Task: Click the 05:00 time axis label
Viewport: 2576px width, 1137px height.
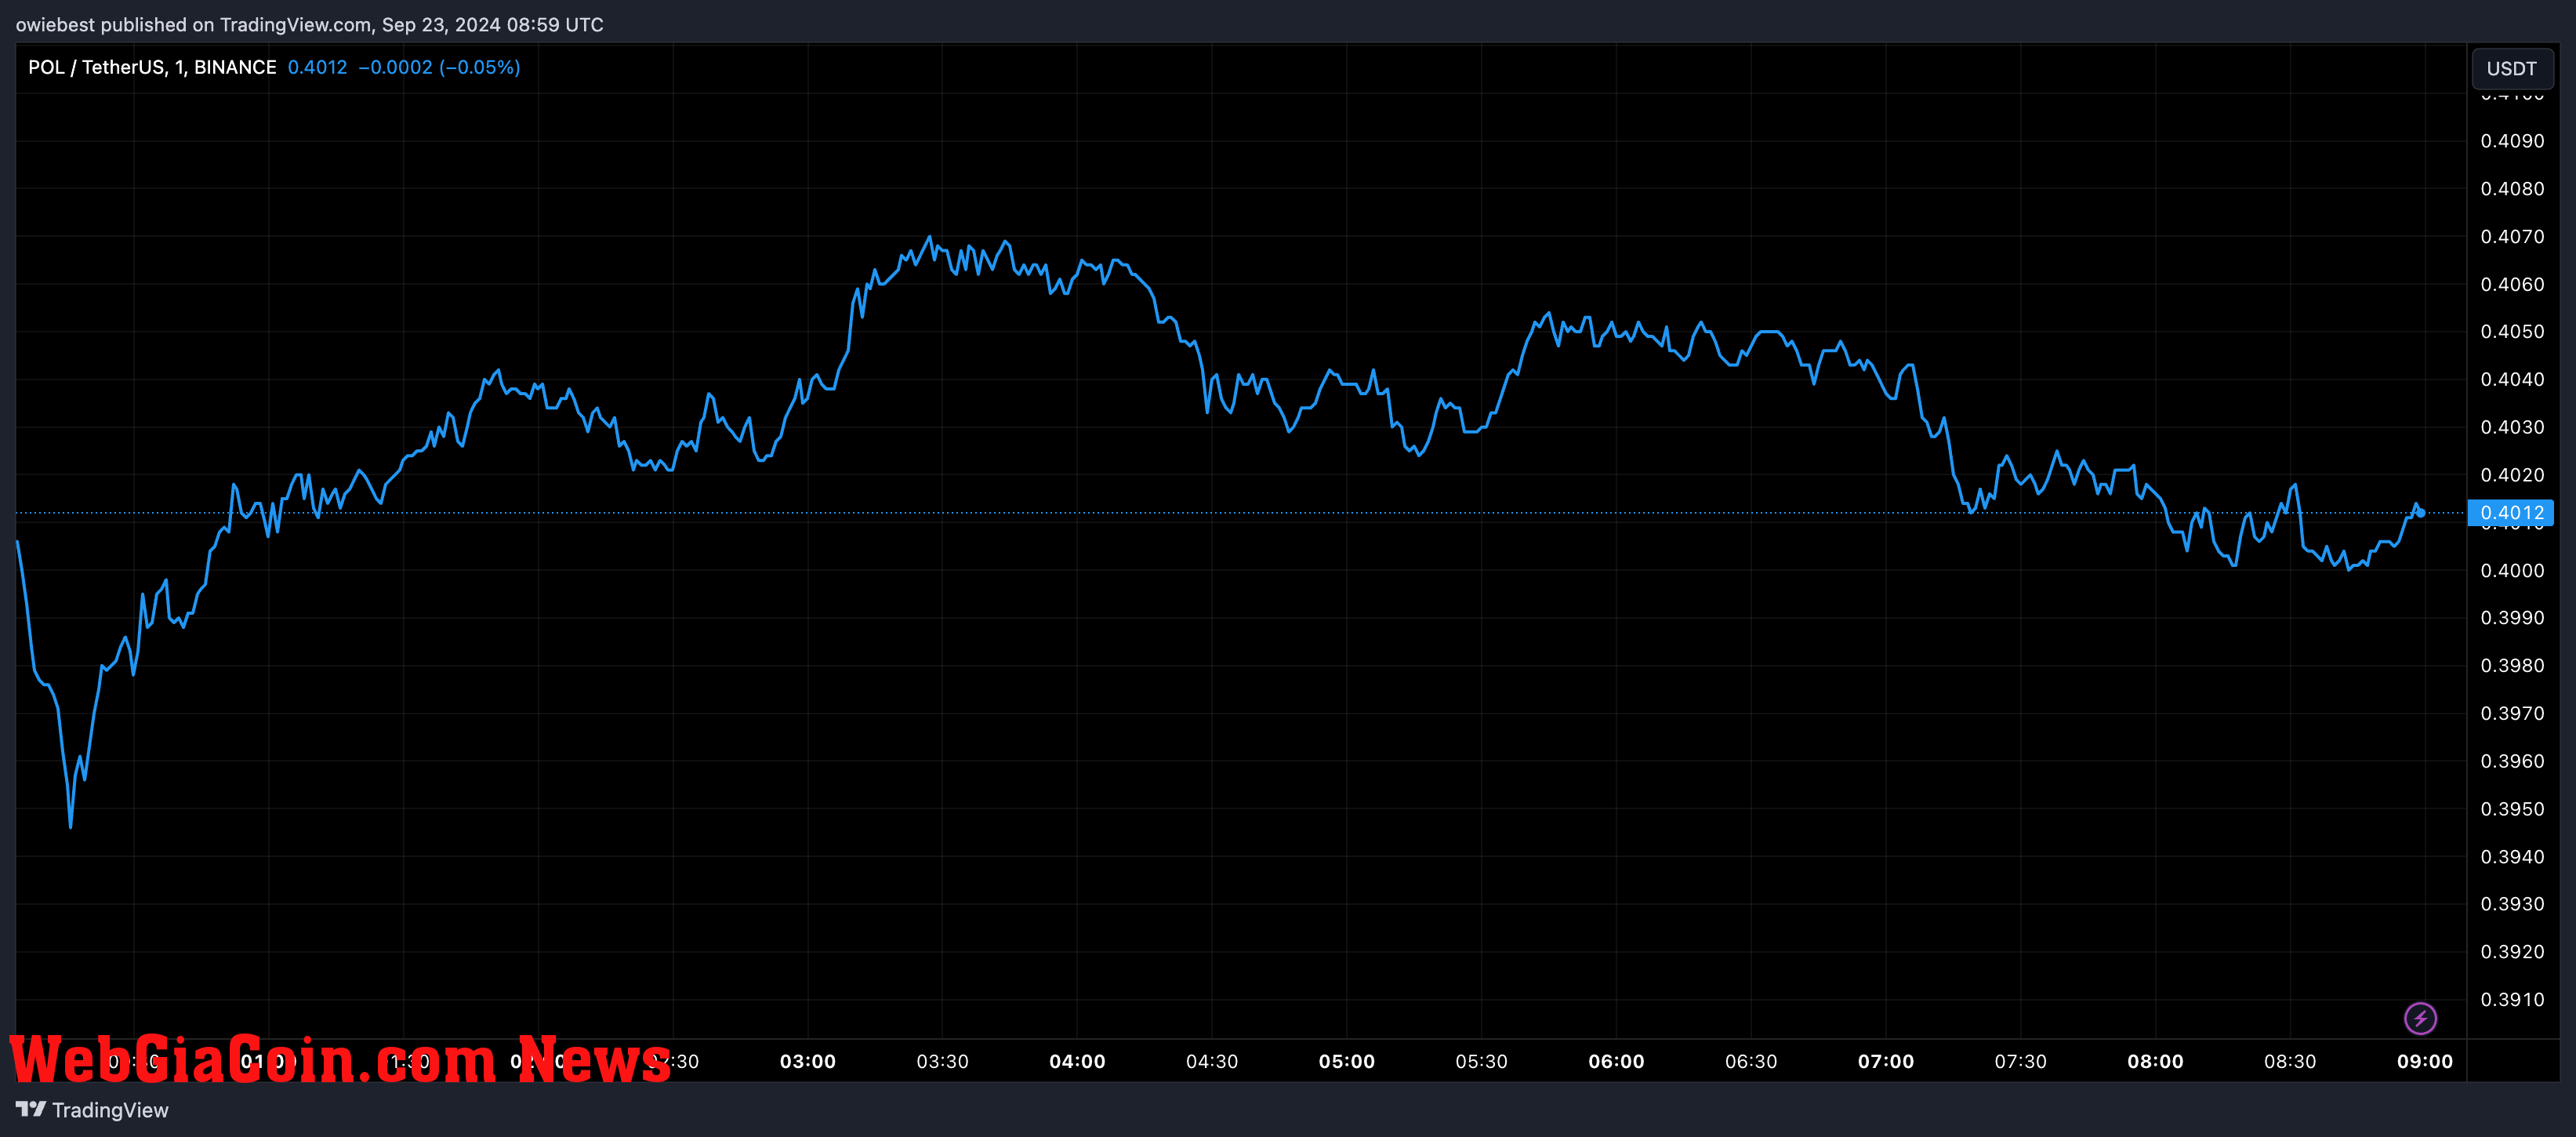Action: click(1347, 1061)
